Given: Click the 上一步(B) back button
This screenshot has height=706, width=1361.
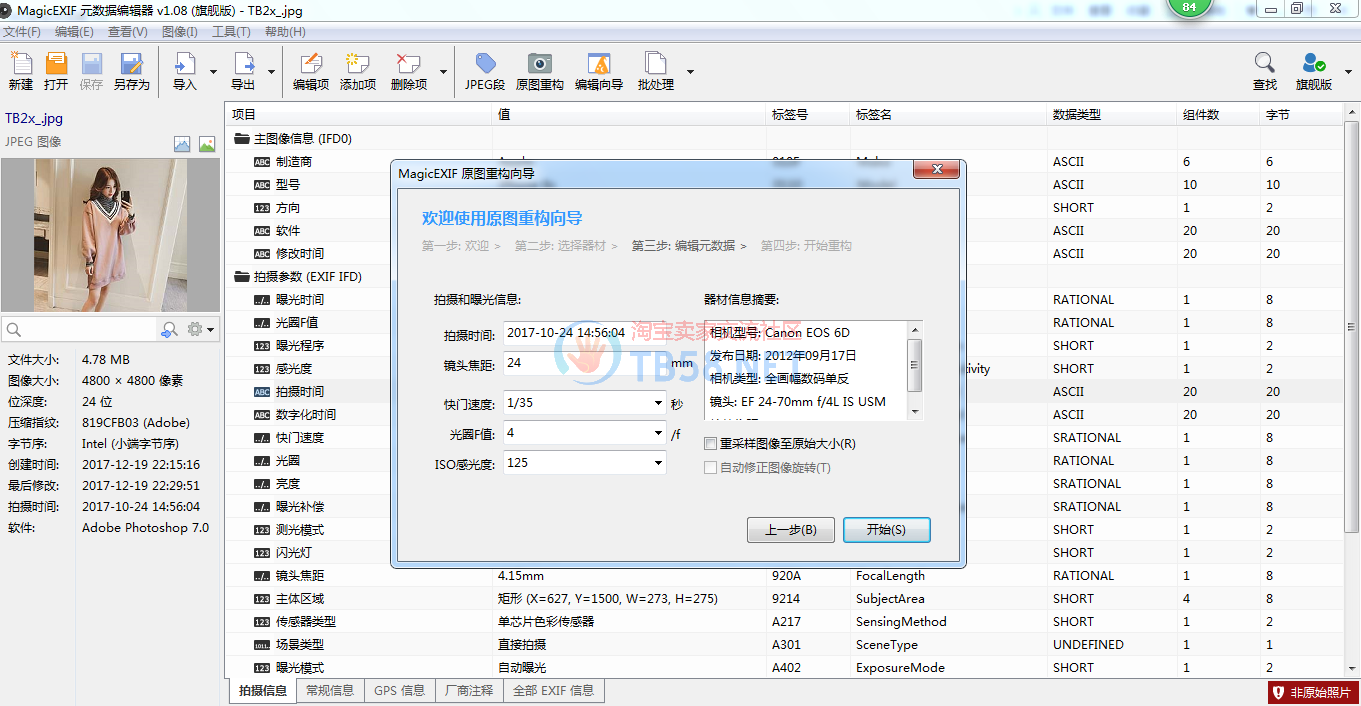Looking at the screenshot, I should point(790,530).
